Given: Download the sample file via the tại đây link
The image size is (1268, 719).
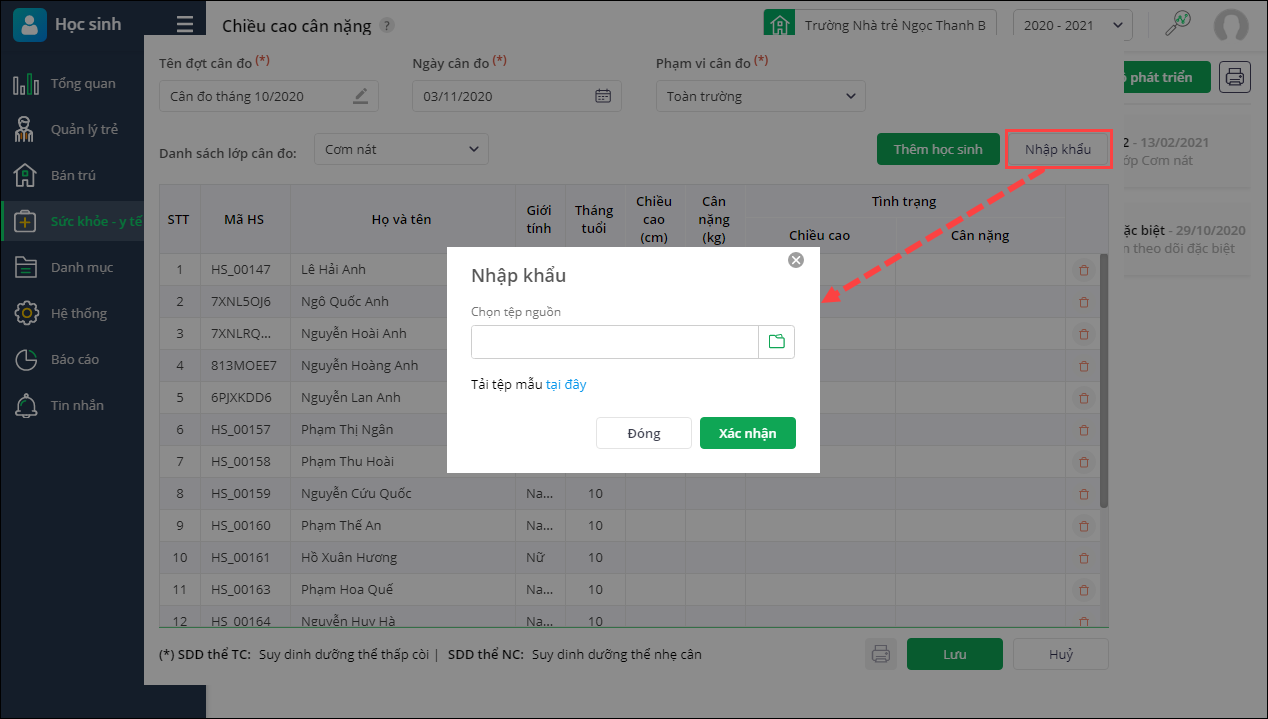Looking at the screenshot, I should (566, 384).
